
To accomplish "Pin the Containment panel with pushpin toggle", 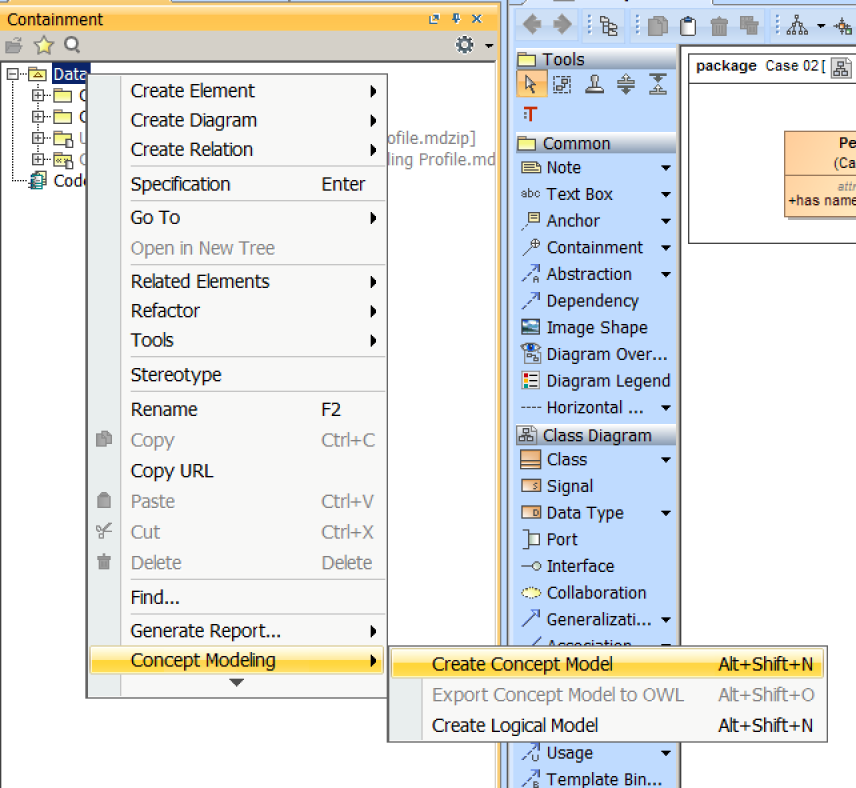I will 456,19.
